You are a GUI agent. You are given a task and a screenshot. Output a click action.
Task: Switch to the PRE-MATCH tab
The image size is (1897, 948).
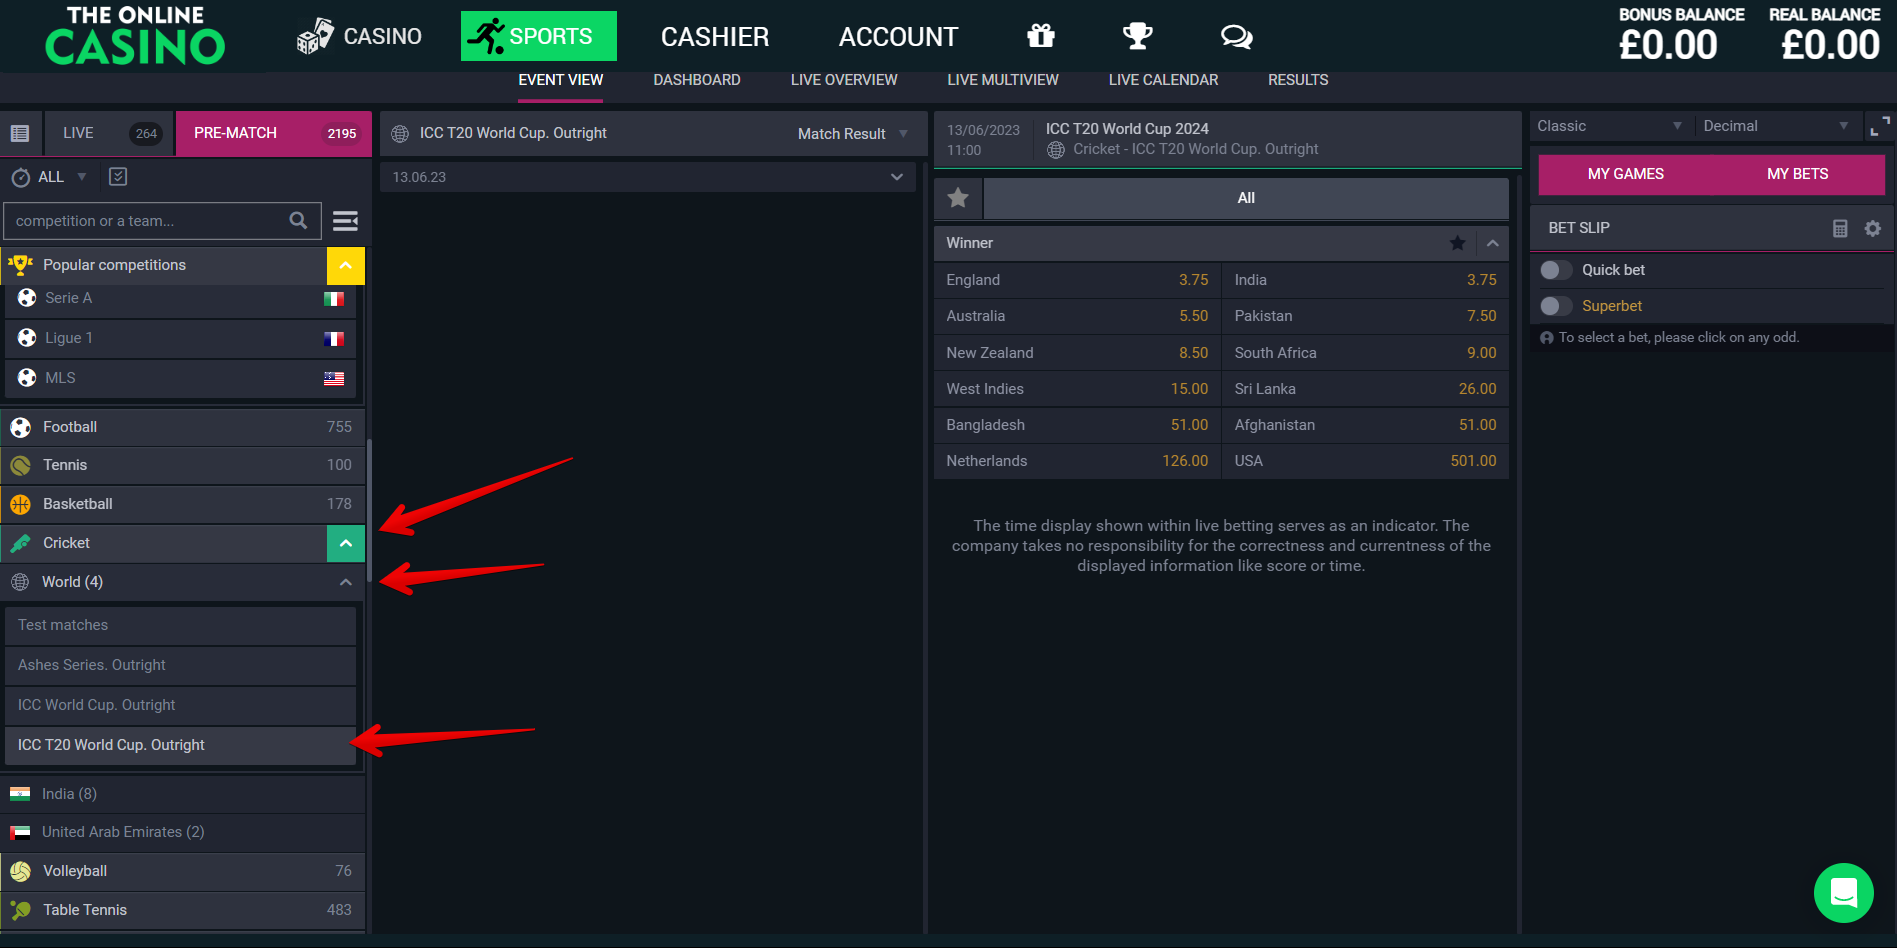pyautogui.click(x=274, y=133)
